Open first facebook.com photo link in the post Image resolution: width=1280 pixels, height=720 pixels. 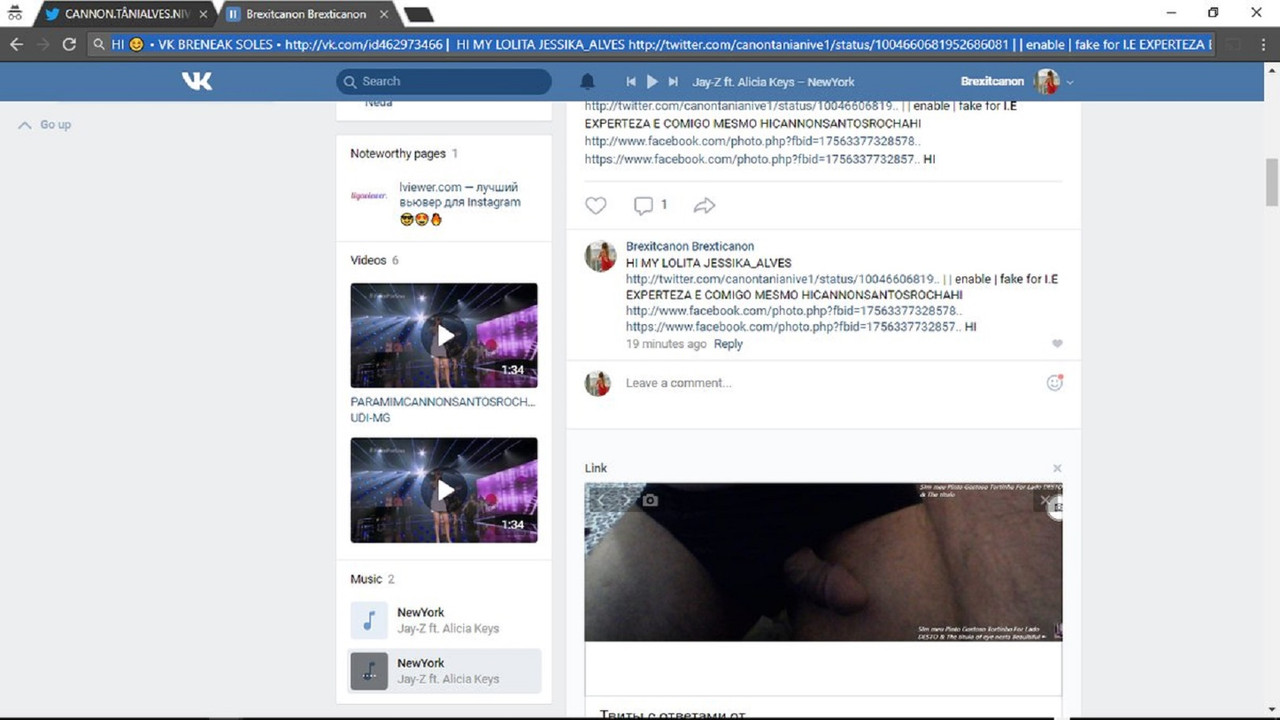click(x=752, y=142)
